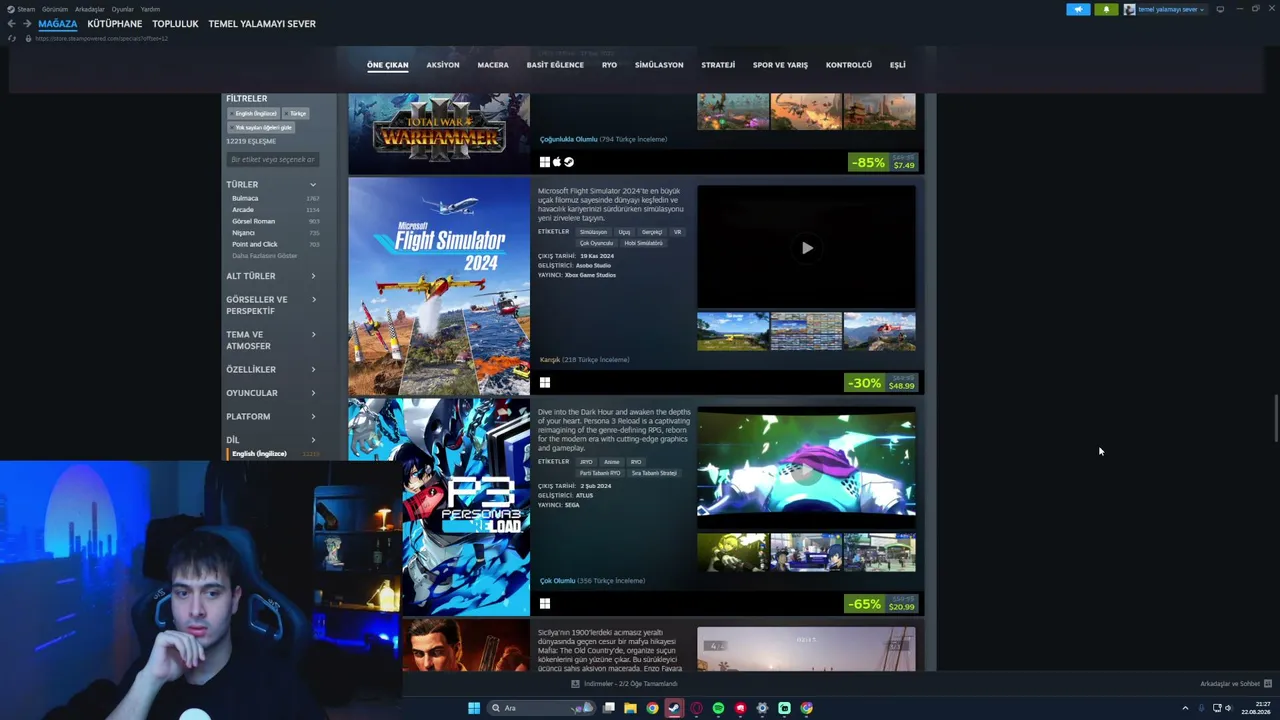Open the Microsoft Flight Simulator 2024 cover art
This screenshot has width=1280, height=720.
point(439,287)
